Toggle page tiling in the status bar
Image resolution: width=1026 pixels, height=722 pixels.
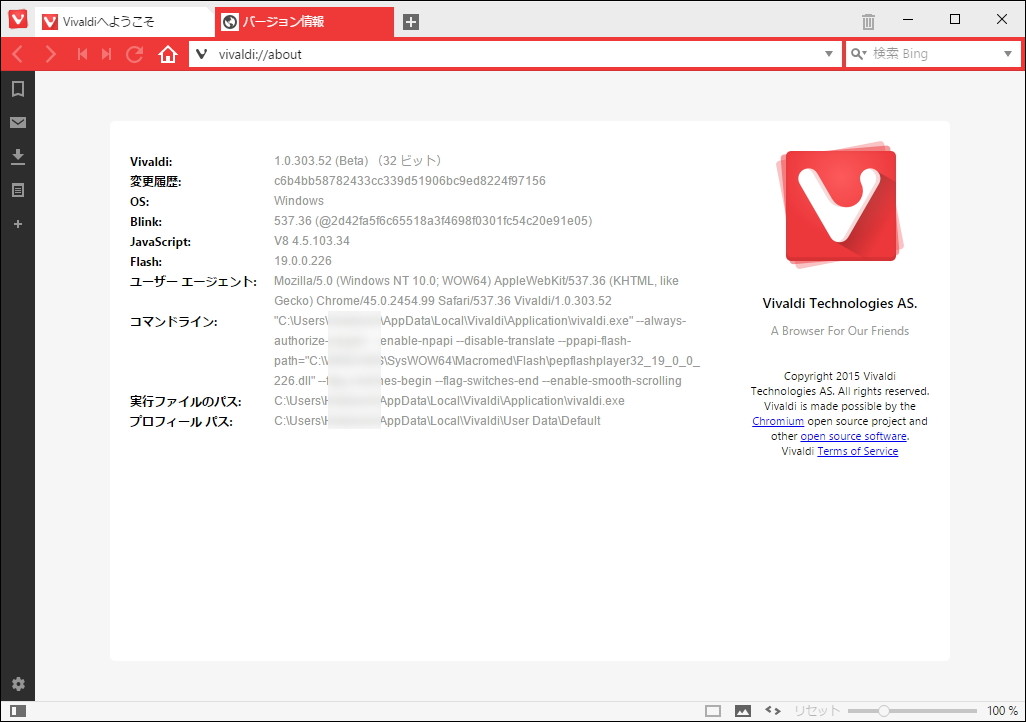click(715, 709)
